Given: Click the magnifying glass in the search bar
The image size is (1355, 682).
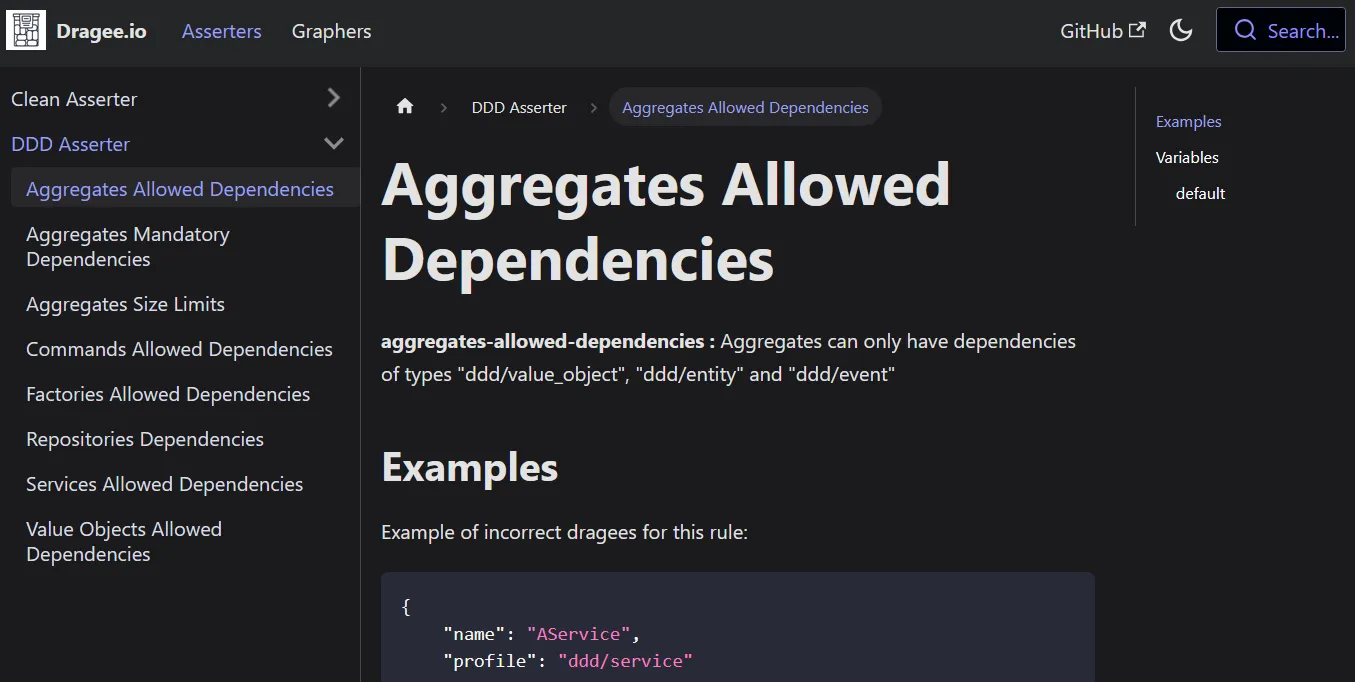Looking at the screenshot, I should (x=1244, y=30).
